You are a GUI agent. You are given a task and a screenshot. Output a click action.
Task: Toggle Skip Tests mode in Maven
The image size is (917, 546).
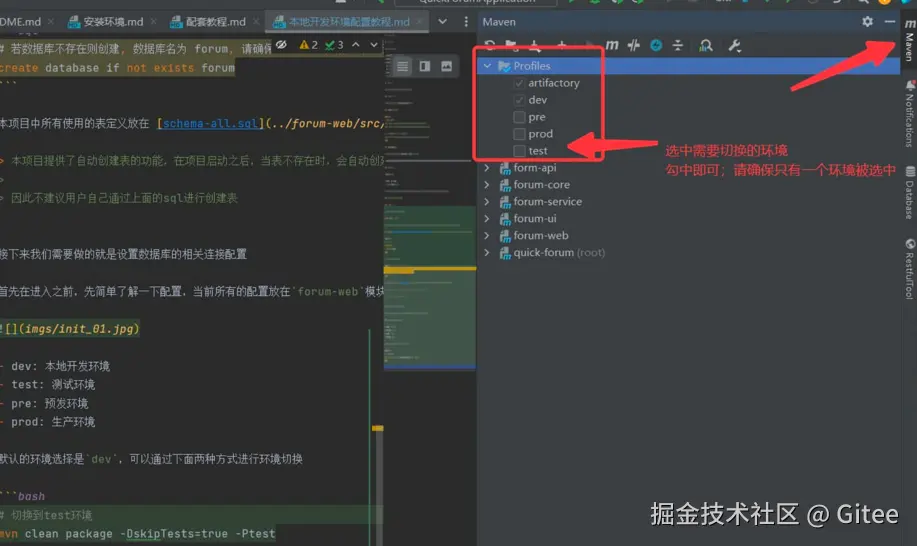pos(656,45)
